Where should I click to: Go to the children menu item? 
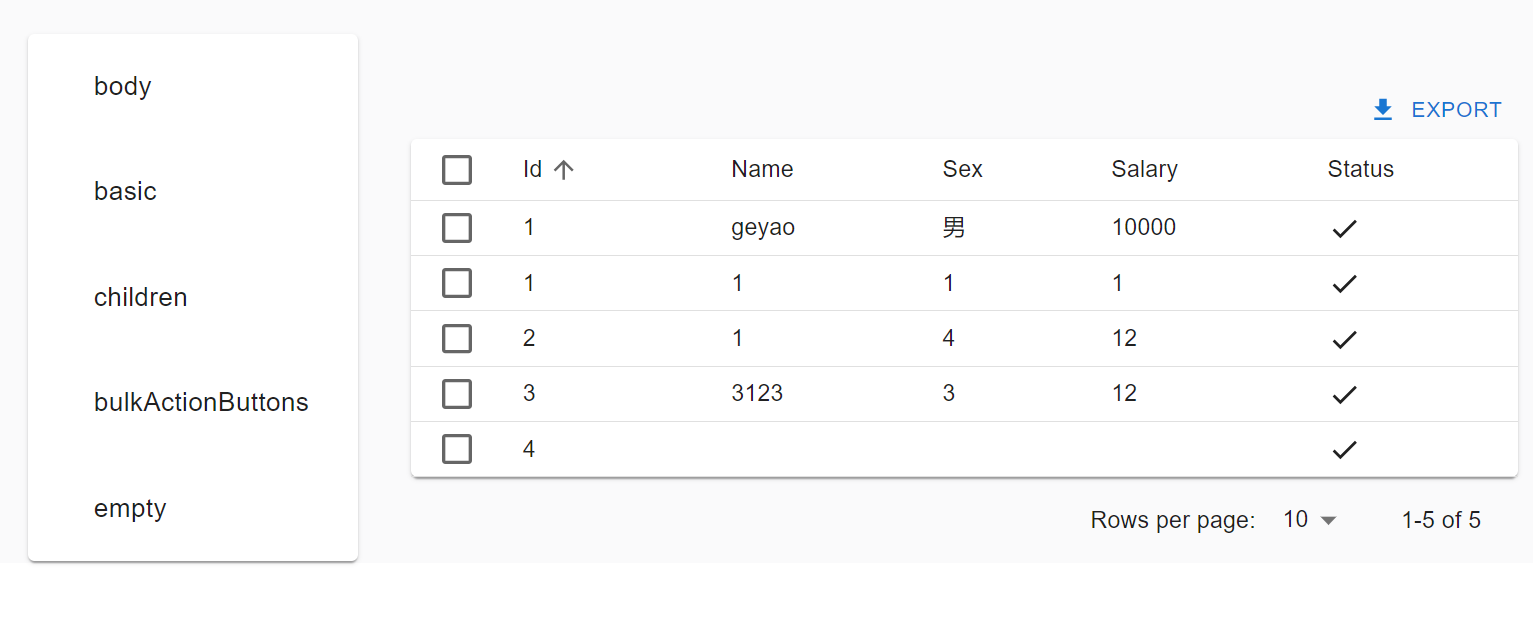tap(141, 298)
